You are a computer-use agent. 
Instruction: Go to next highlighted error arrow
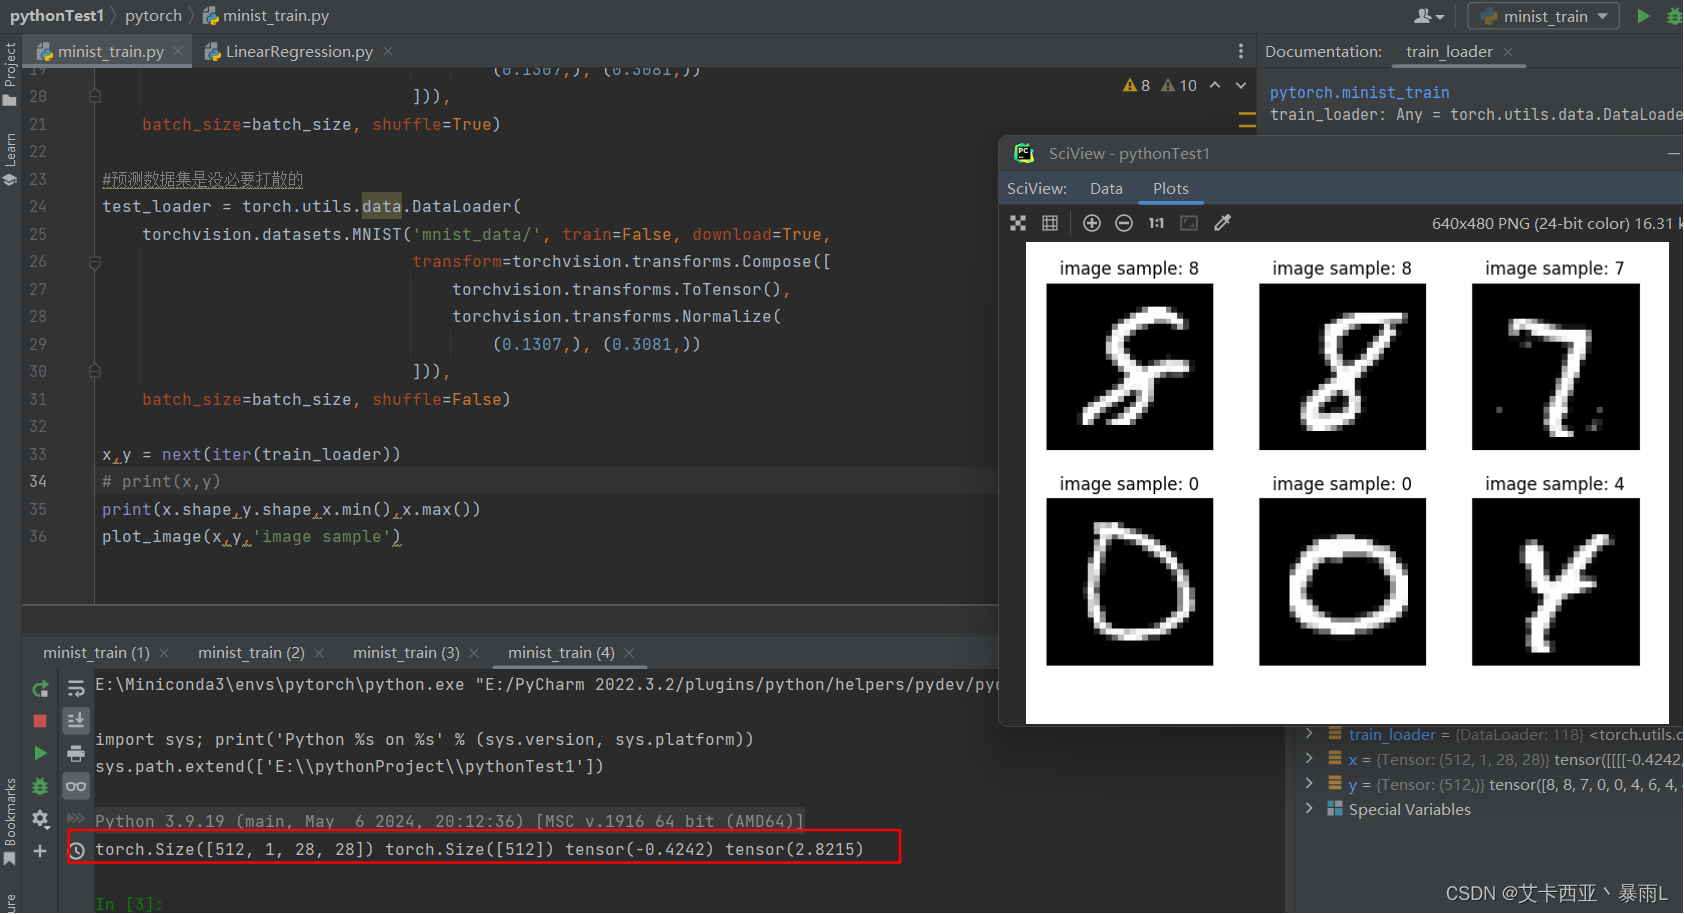tap(1241, 86)
